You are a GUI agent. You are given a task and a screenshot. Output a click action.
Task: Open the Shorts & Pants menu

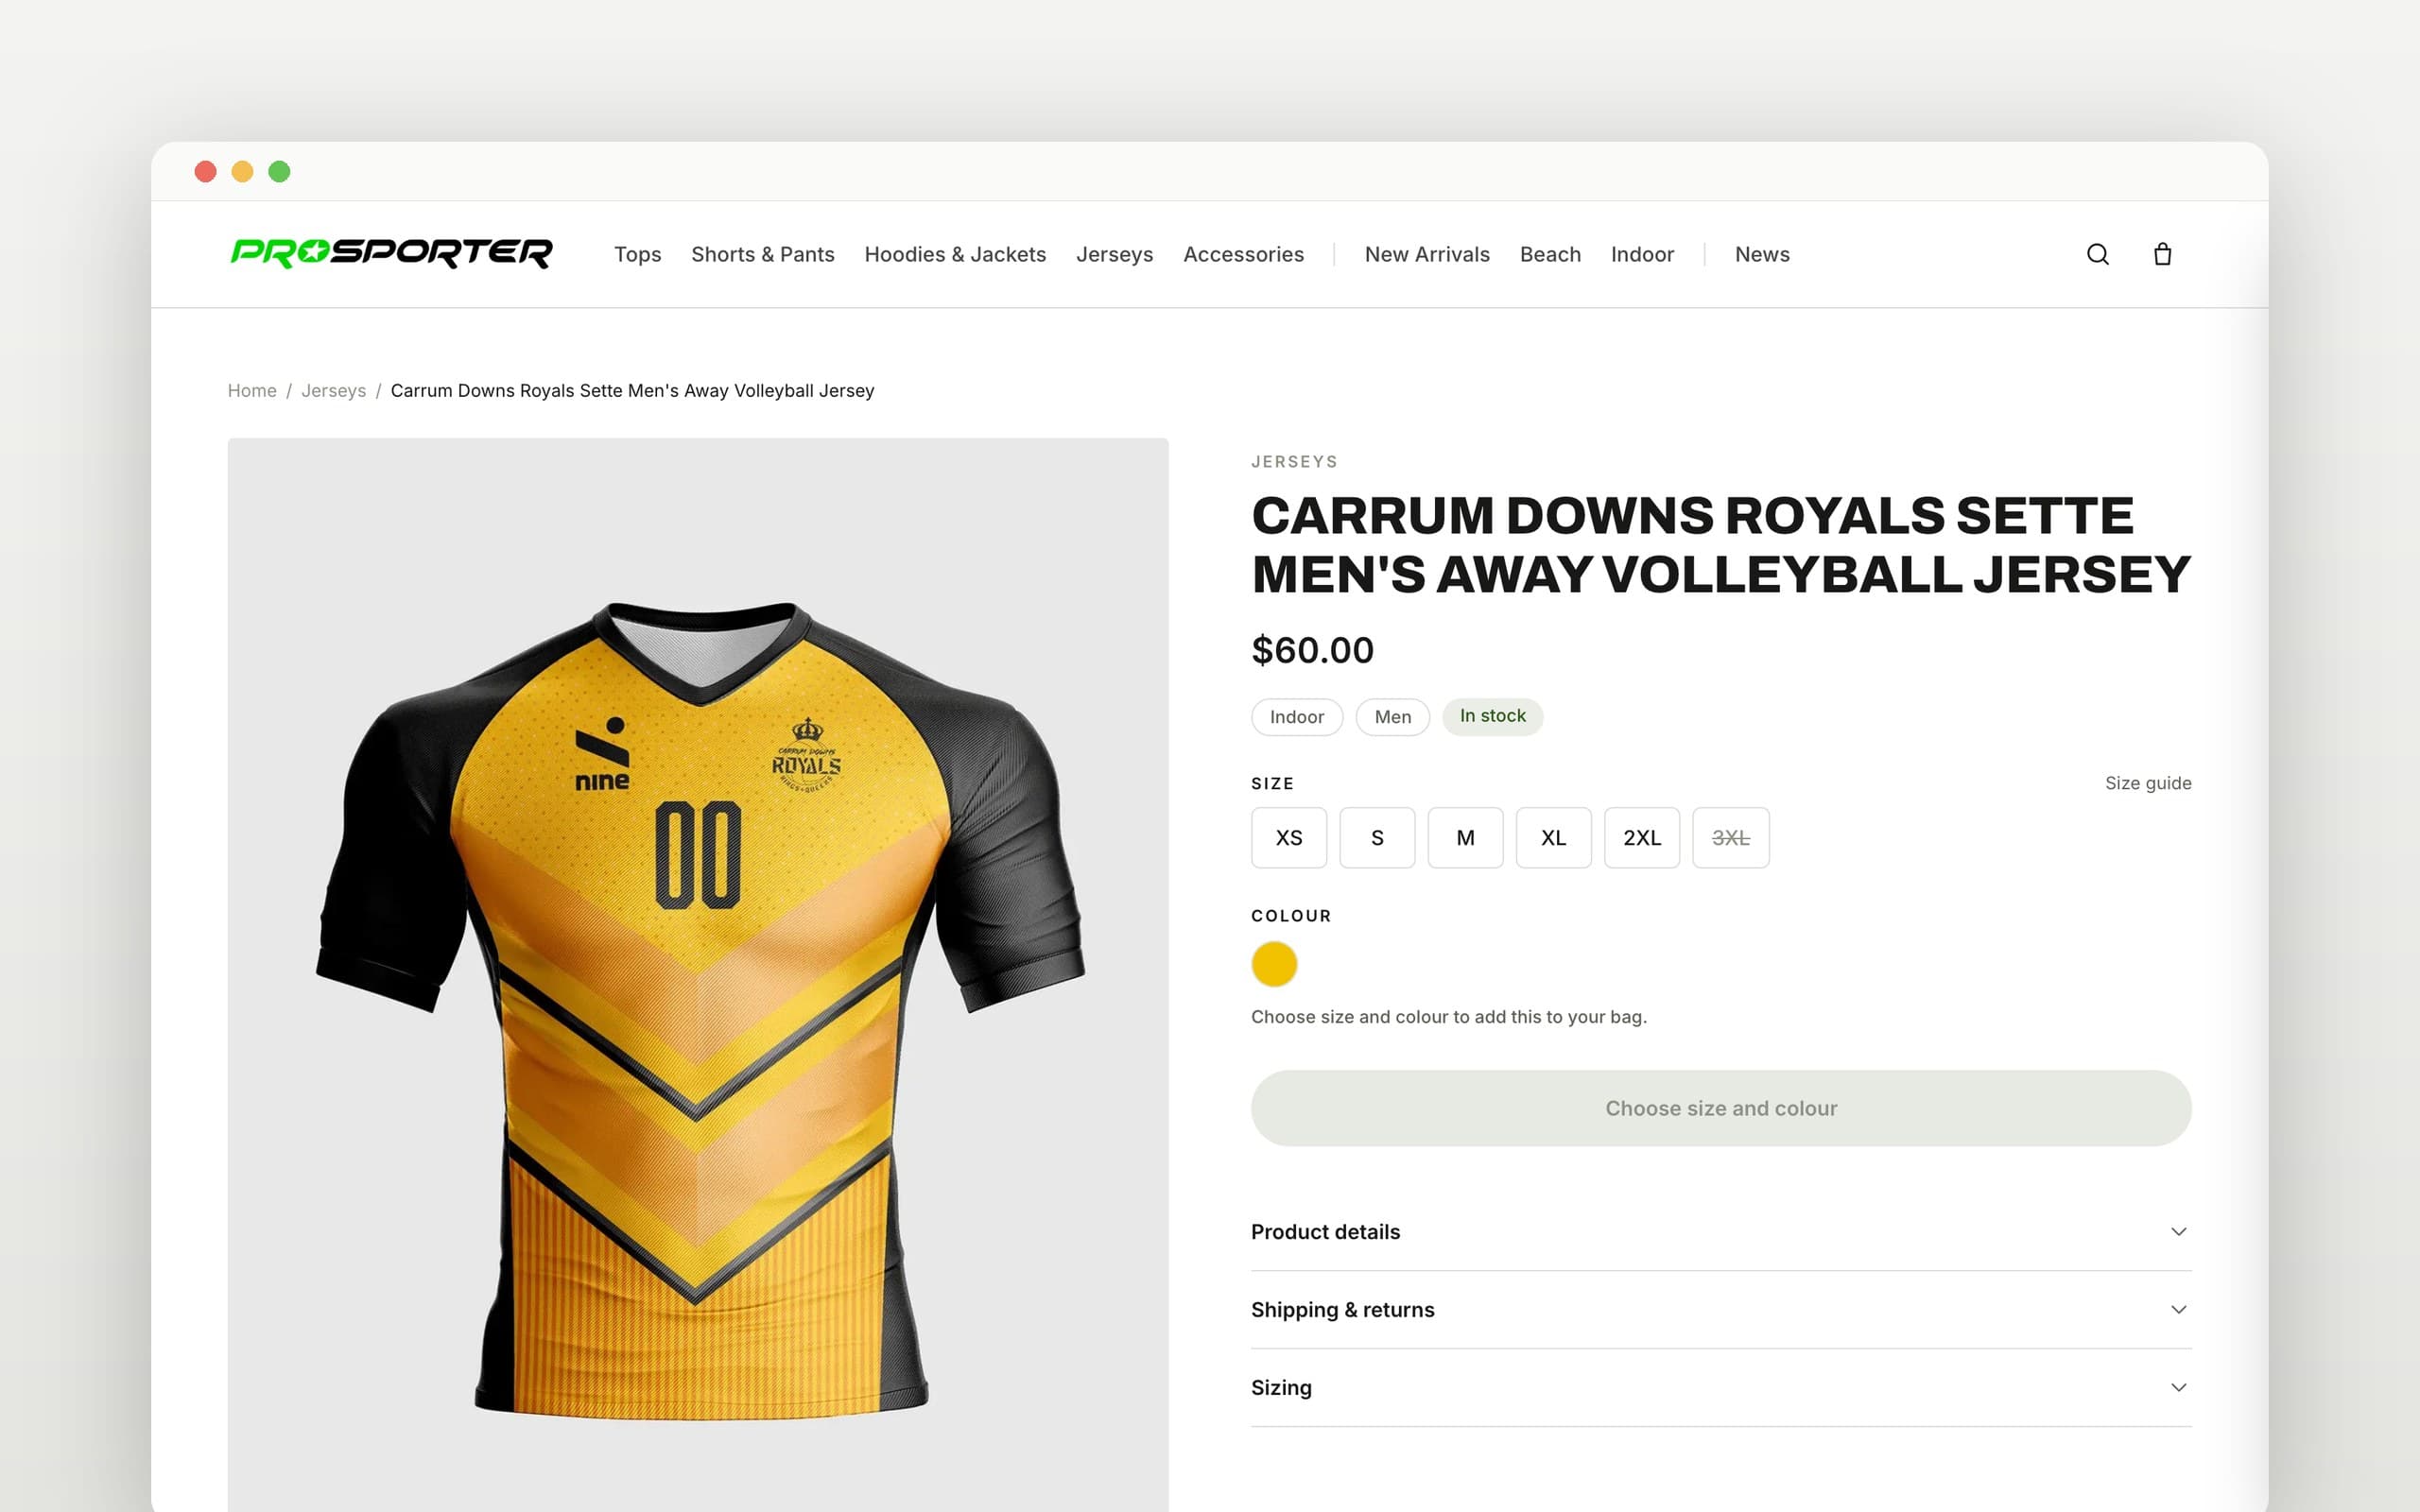tap(763, 254)
